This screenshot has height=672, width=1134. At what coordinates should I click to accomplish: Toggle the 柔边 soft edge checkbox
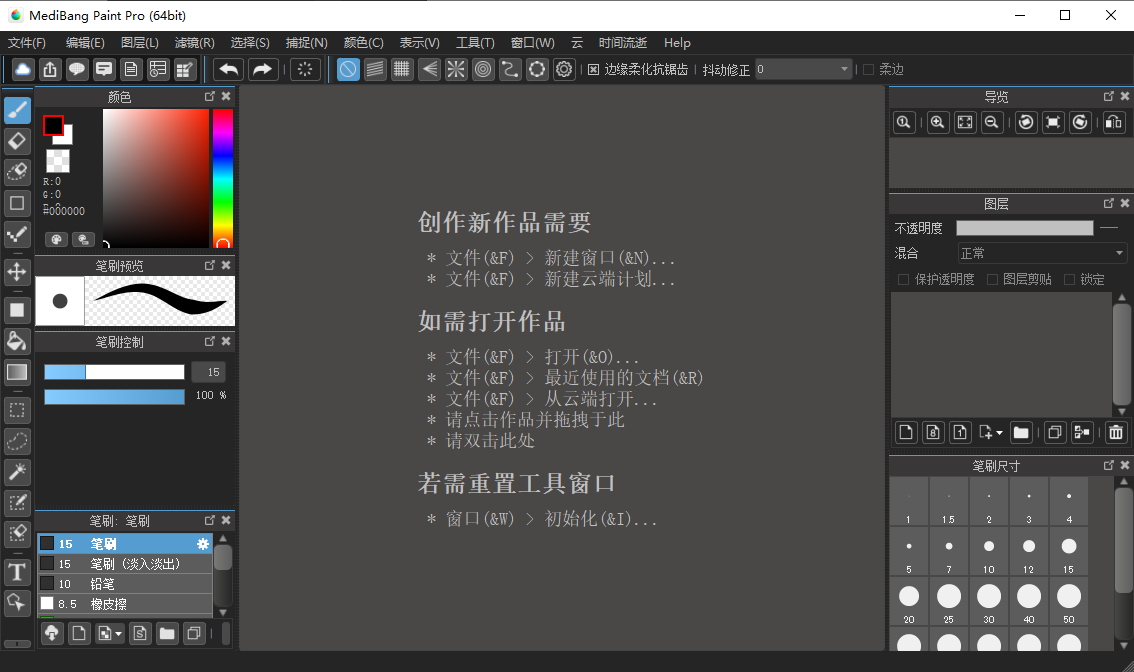(869, 69)
